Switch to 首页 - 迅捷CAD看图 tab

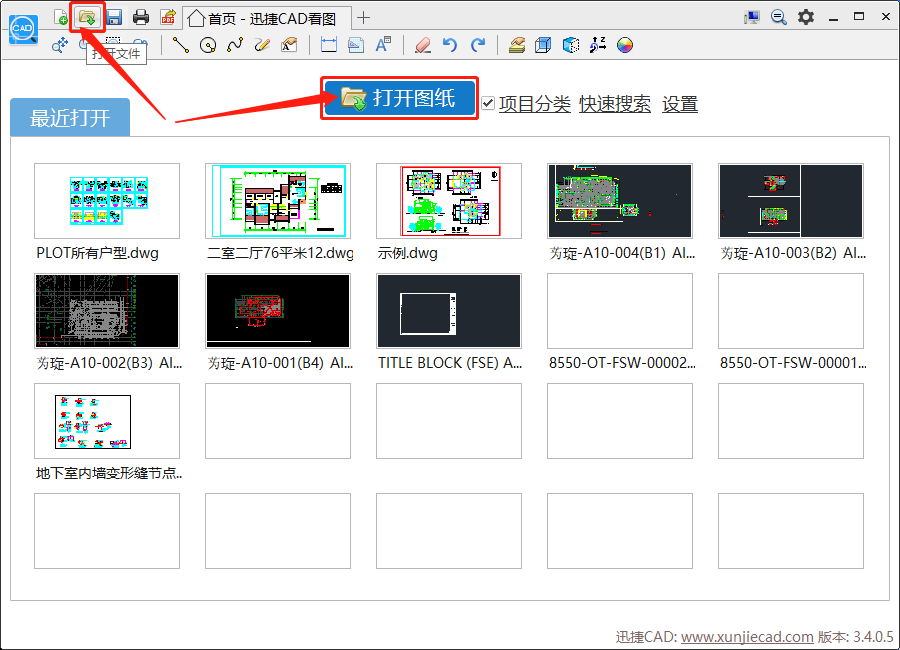pyautogui.click(x=267, y=18)
